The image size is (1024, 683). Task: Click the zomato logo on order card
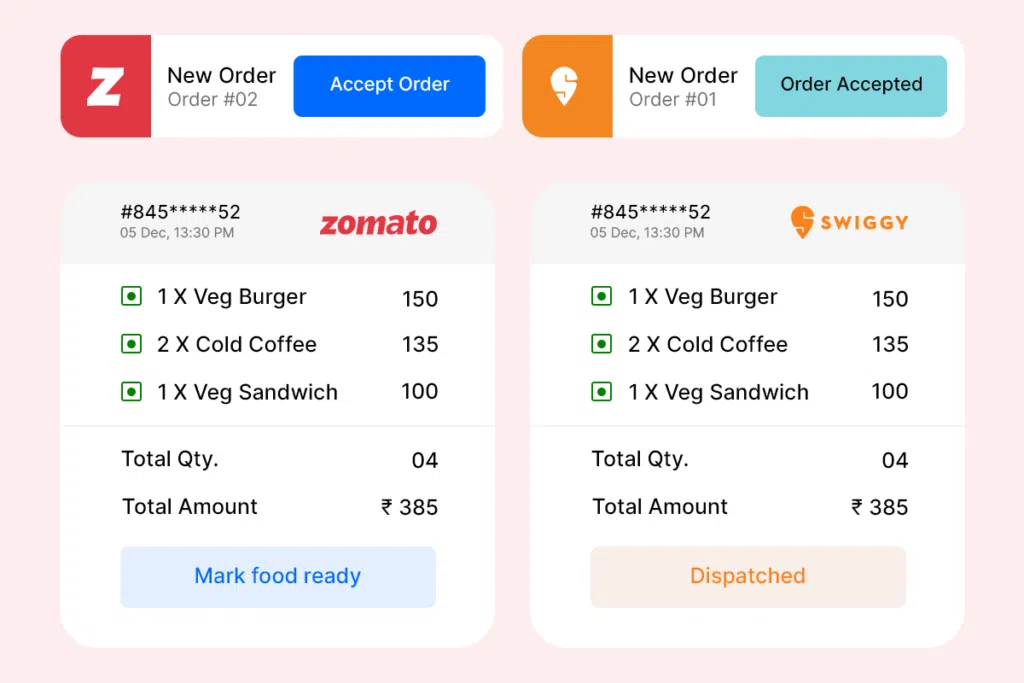click(x=378, y=223)
